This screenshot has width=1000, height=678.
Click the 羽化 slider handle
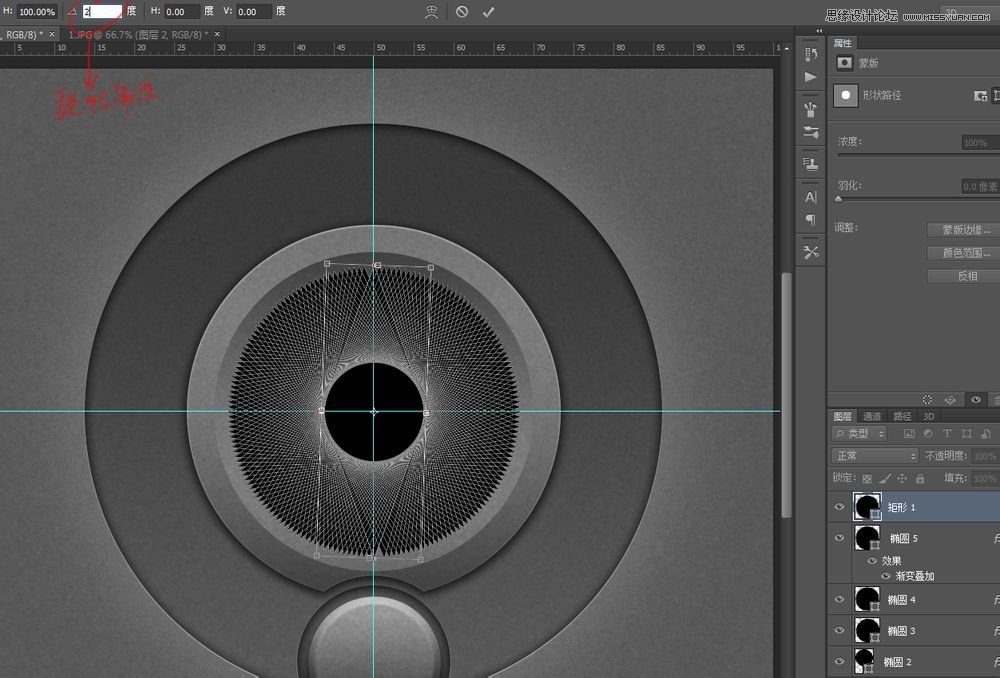click(x=838, y=199)
